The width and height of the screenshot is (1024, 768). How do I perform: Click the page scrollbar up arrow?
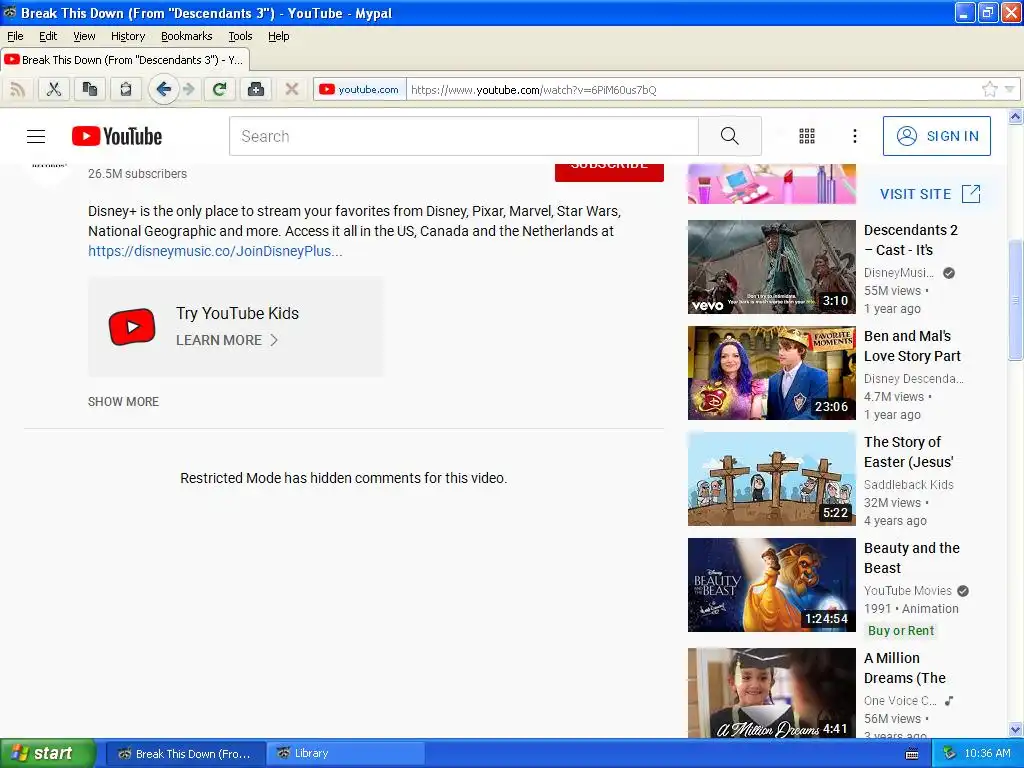[1016, 117]
